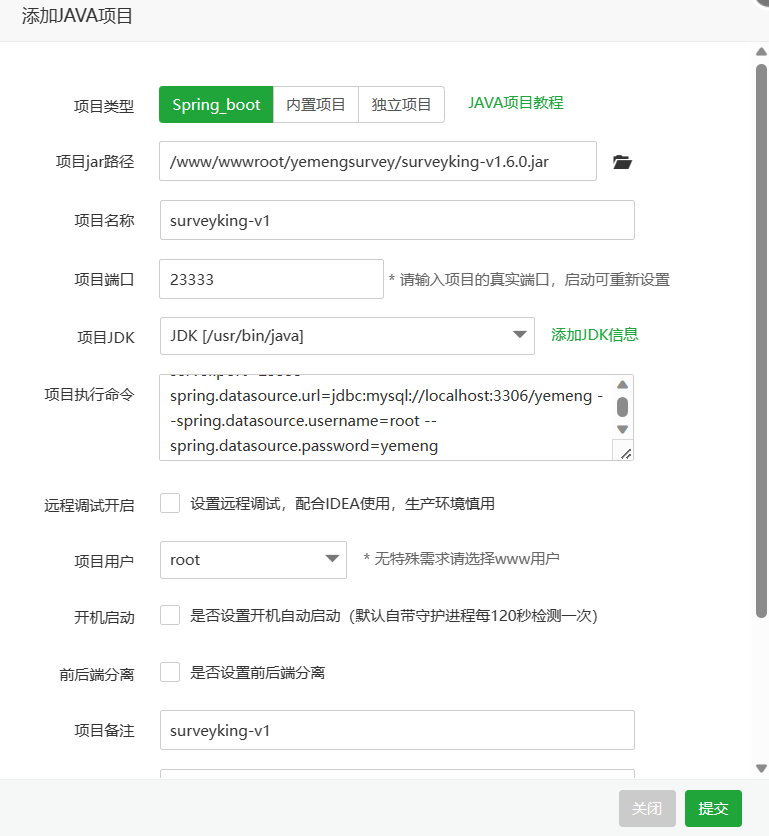Click the dialog scrollbar down arrow
The height and width of the screenshot is (836, 769).
[x=761, y=768]
